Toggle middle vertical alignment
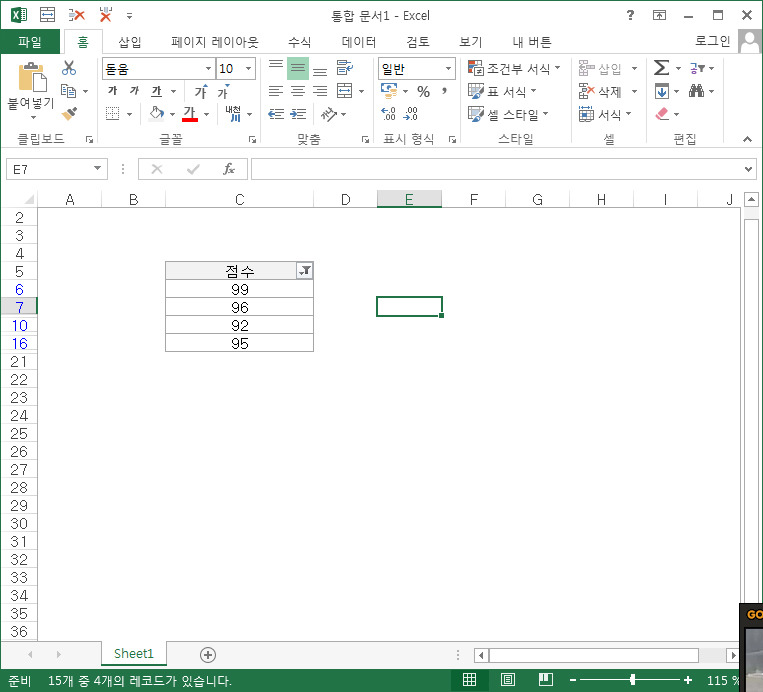This screenshot has height=692, width=763. click(298, 68)
